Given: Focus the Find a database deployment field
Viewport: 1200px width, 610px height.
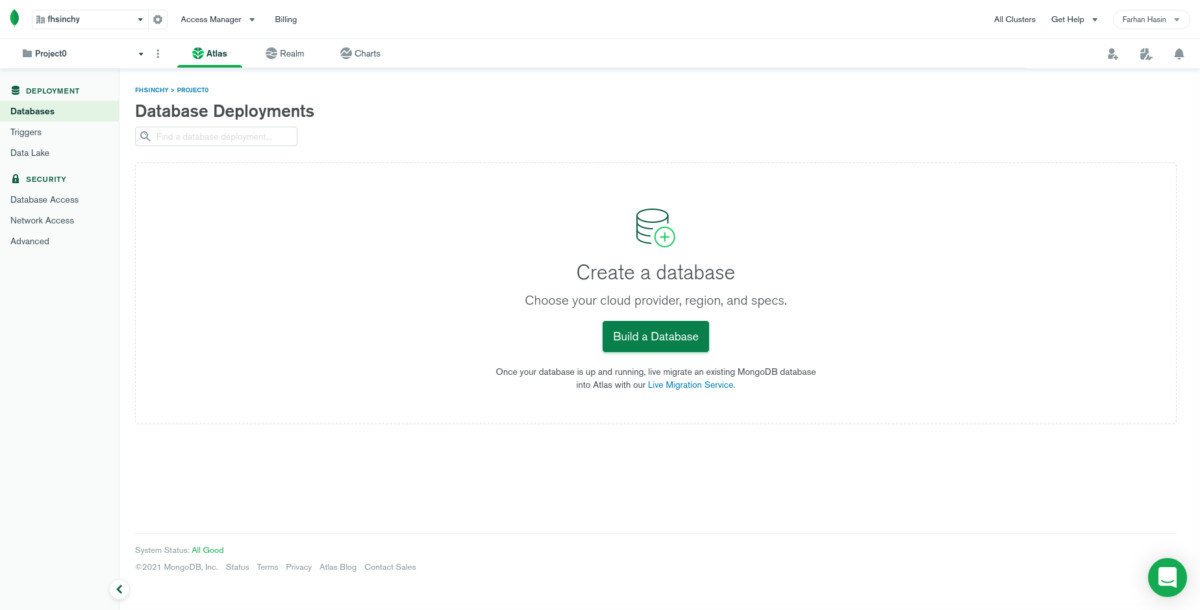Looking at the screenshot, I should point(216,136).
